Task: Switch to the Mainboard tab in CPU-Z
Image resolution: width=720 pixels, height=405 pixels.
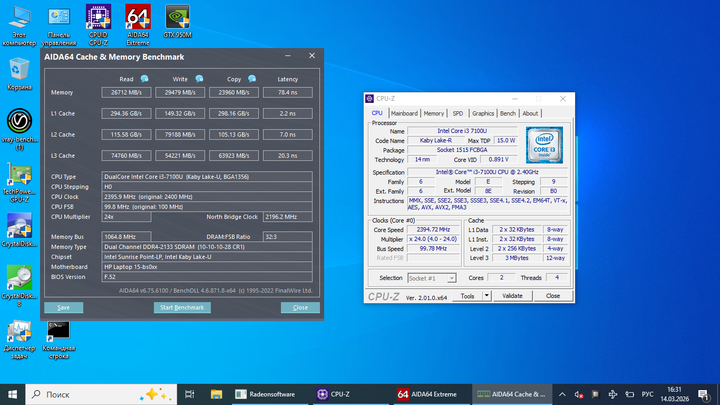Action: 404,113
